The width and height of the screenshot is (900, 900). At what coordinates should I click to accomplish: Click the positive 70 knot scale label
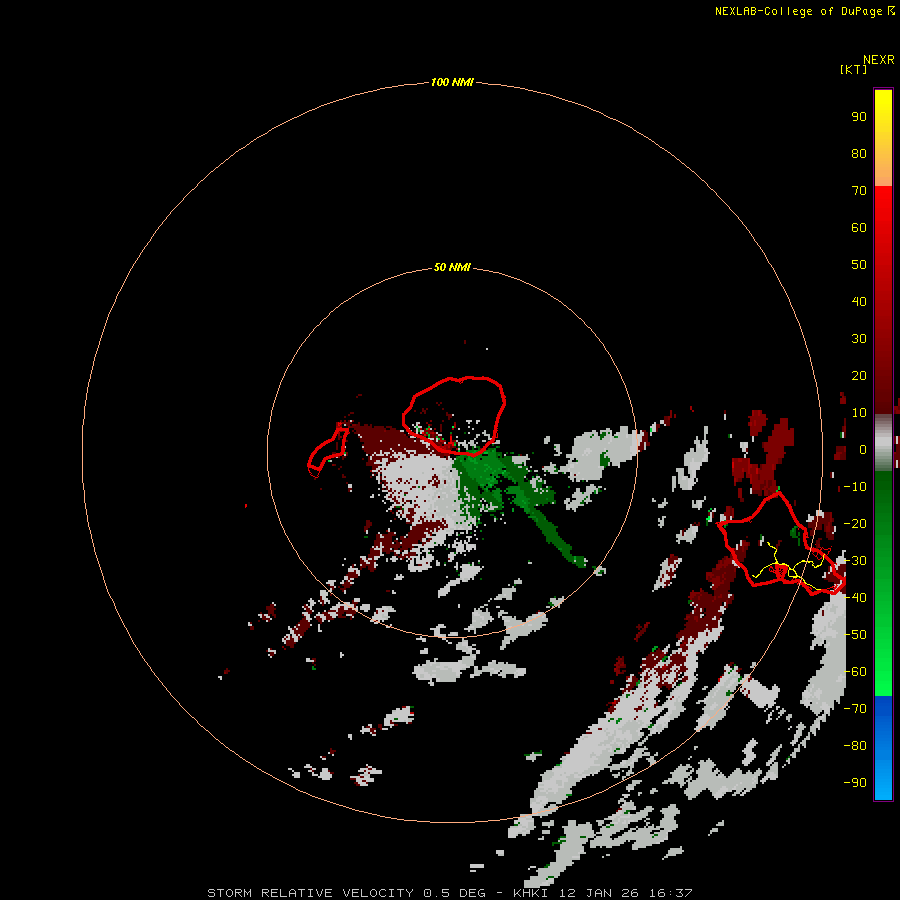[859, 191]
